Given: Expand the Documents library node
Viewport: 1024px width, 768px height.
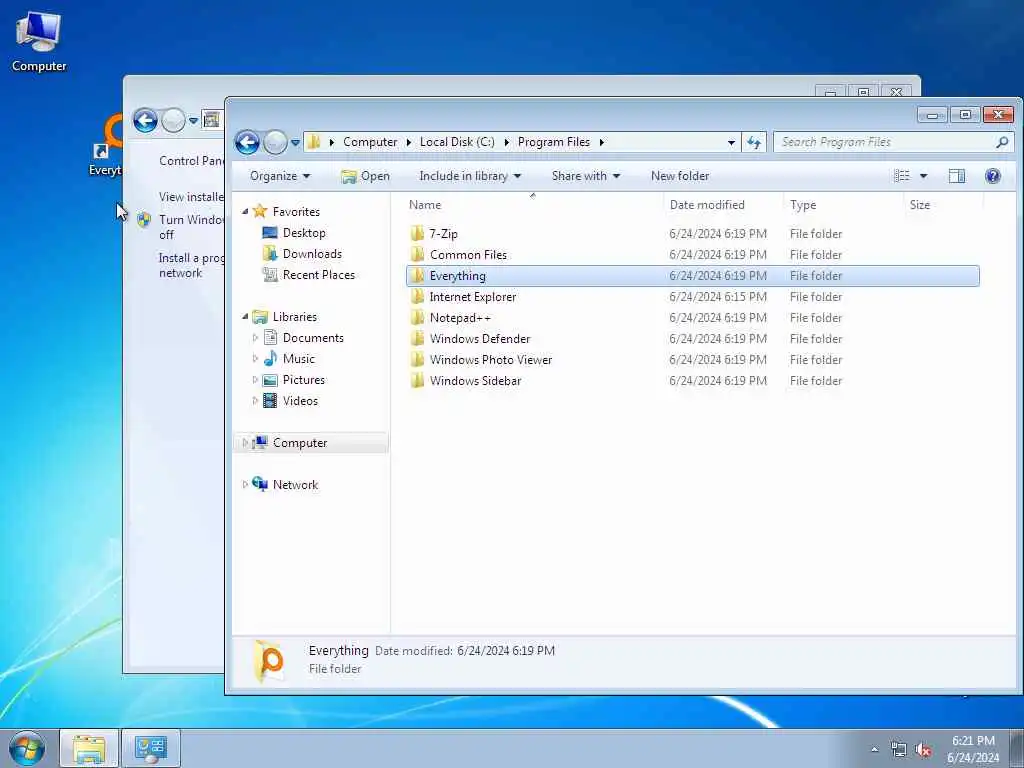Looking at the screenshot, I should 255,338.
